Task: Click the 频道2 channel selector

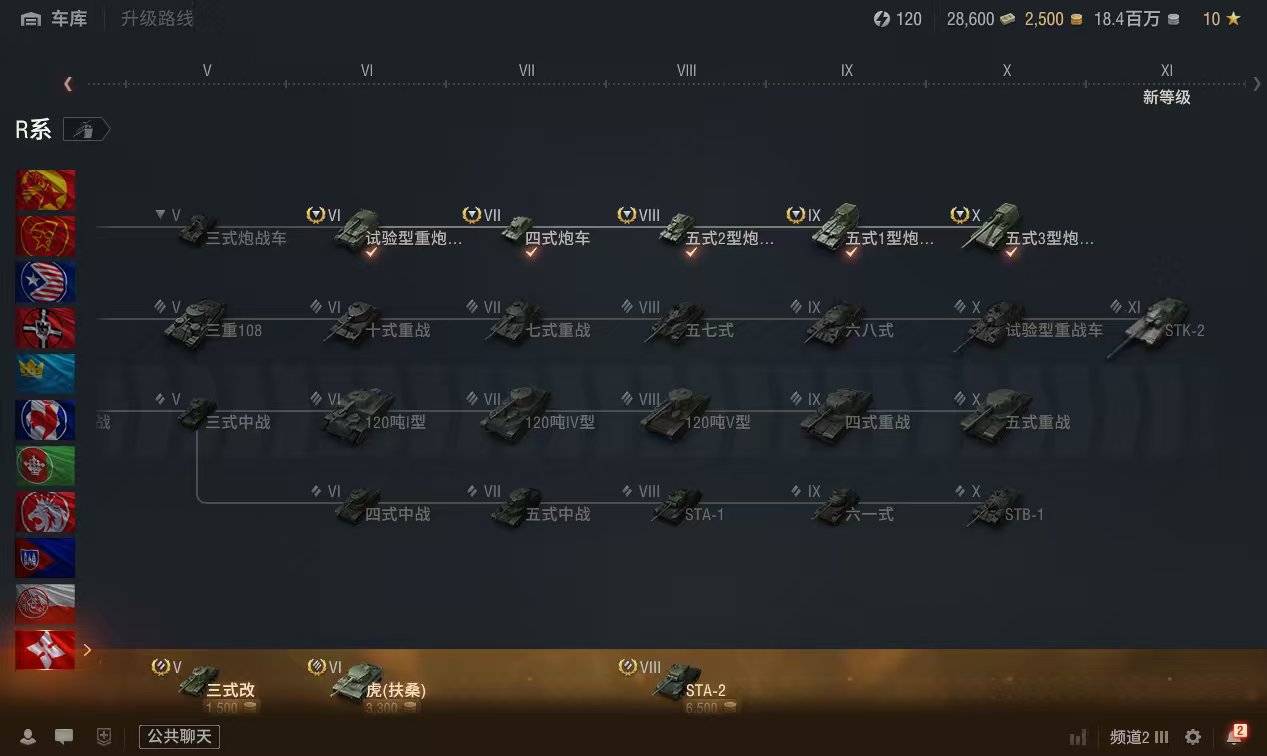Action: point(1139,737)
